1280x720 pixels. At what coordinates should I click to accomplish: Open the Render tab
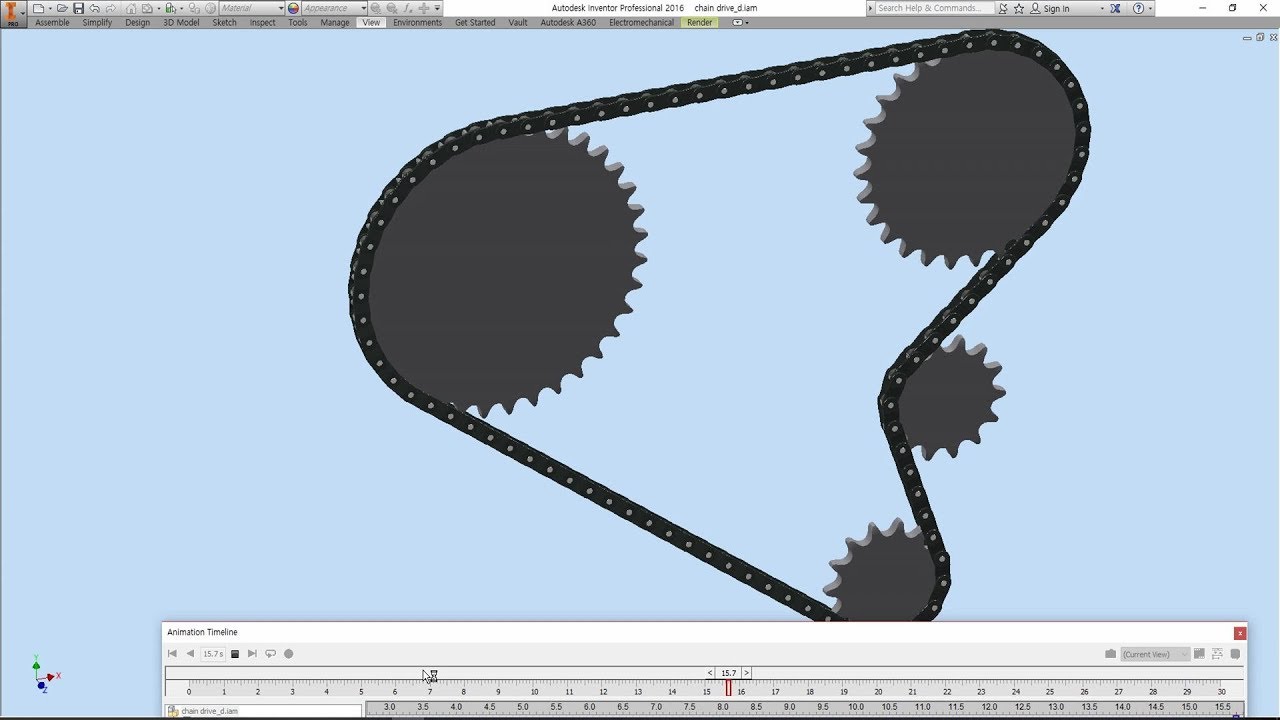700,22
